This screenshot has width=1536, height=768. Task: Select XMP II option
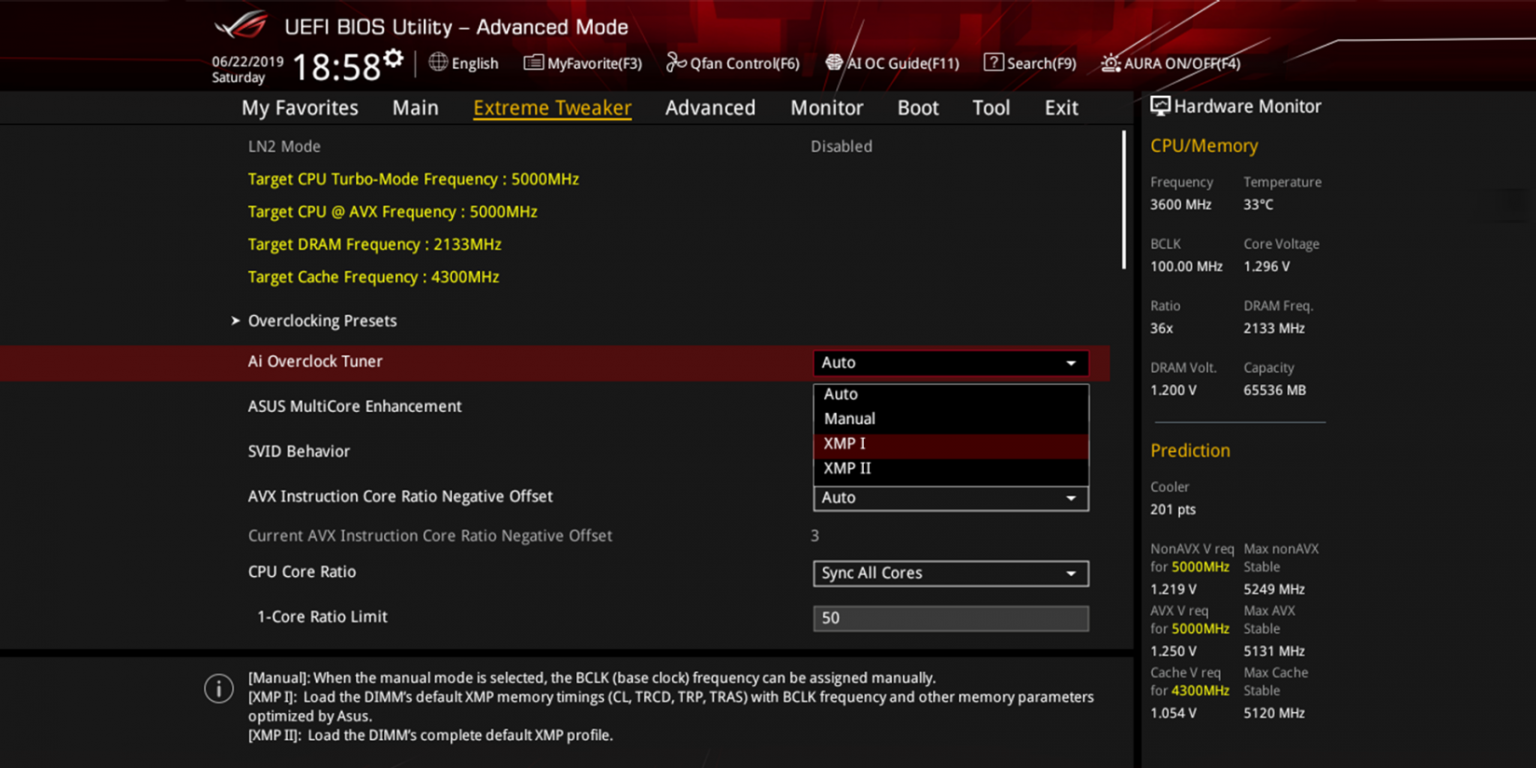(950, 468)
